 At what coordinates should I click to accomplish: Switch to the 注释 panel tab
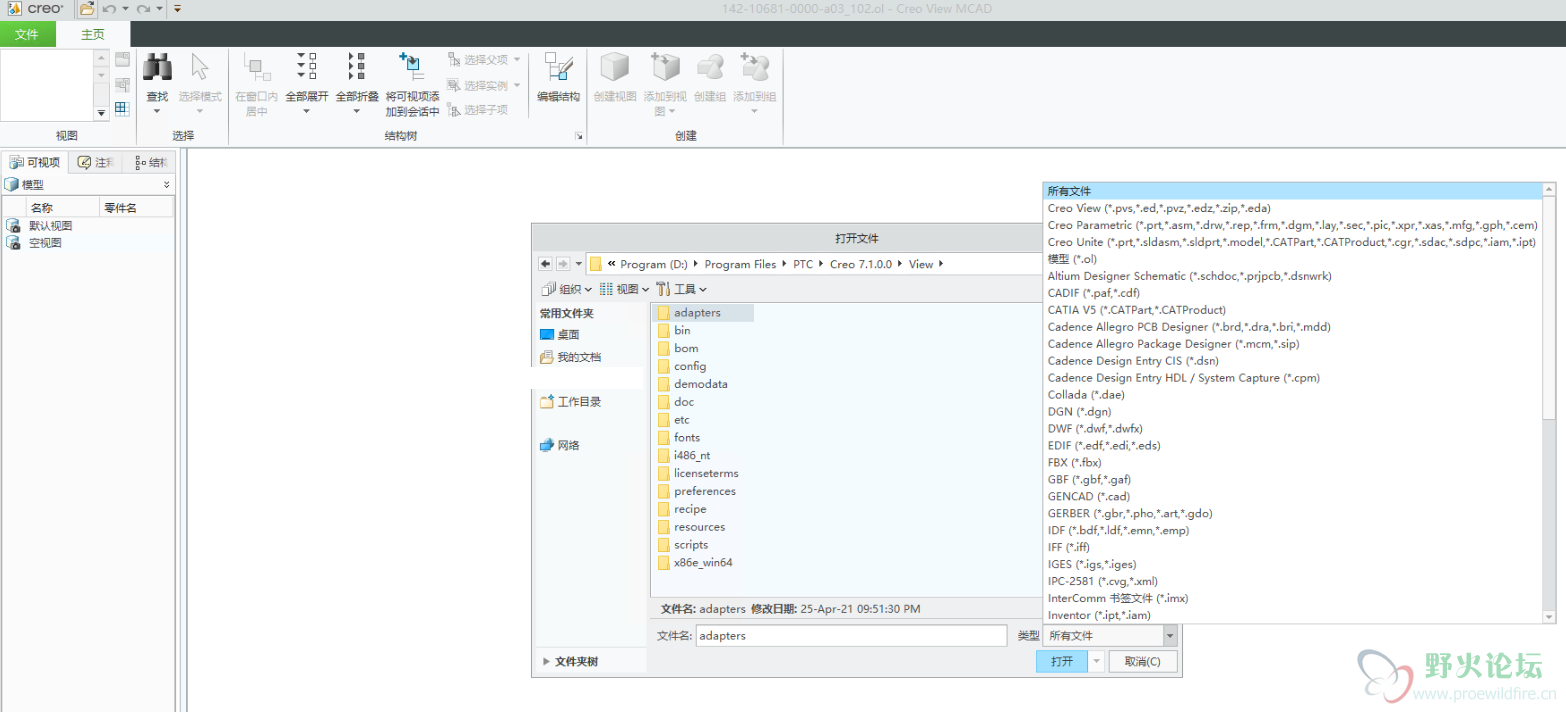(97, 162)
